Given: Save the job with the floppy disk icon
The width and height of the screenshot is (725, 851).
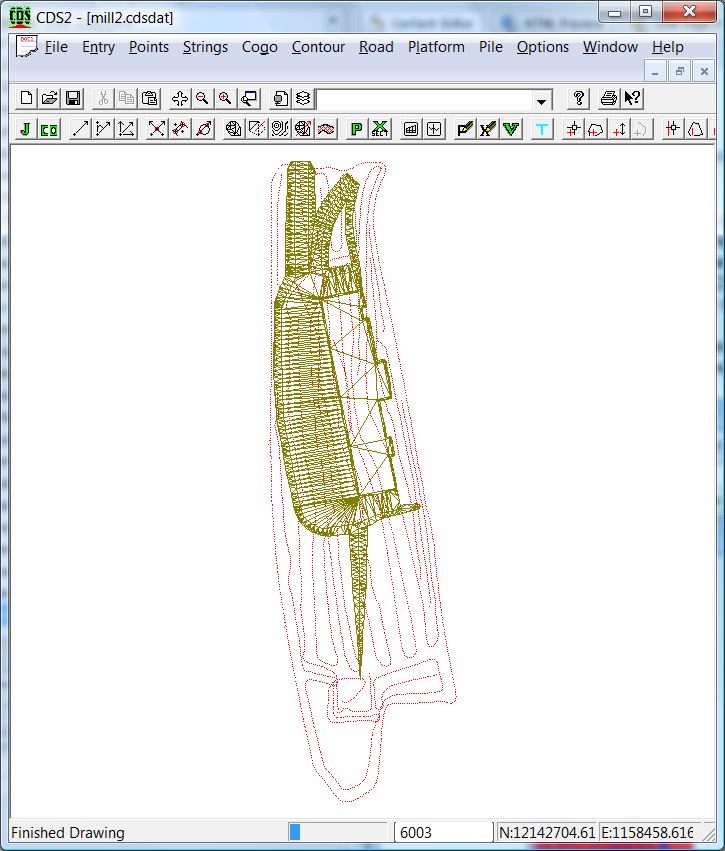Looking at the screenshot, I should 73,98.
